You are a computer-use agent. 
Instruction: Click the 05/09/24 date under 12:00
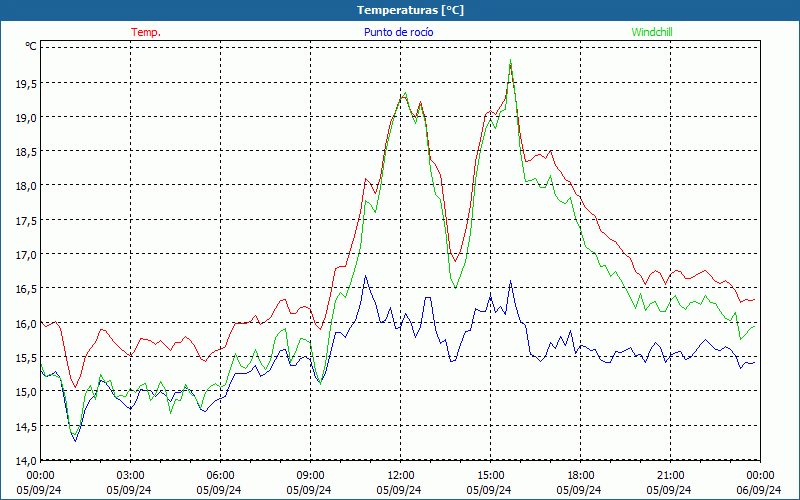[x=399, y=490]
